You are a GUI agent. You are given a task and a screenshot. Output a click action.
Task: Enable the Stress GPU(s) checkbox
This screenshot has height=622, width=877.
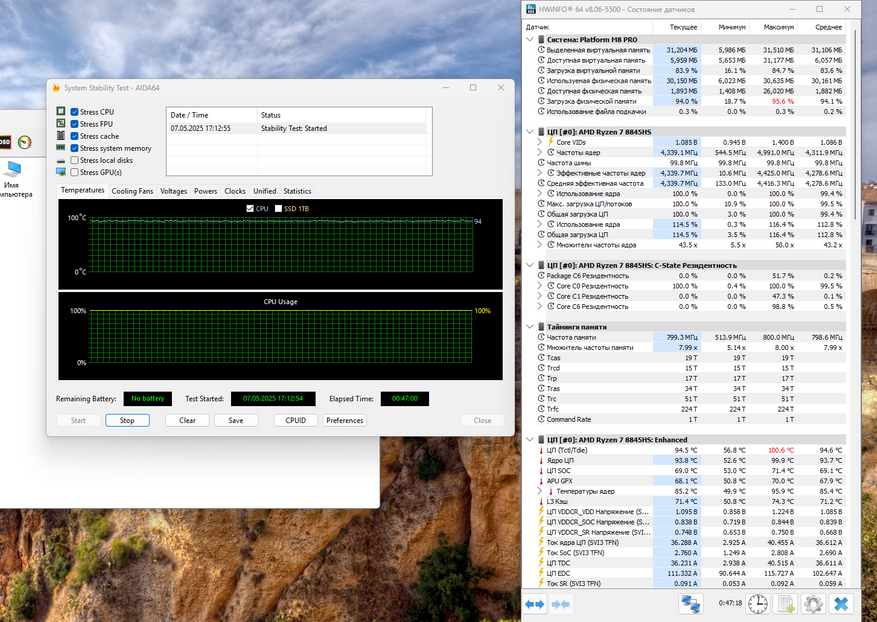pyautogui.click(x=75, y=172)
